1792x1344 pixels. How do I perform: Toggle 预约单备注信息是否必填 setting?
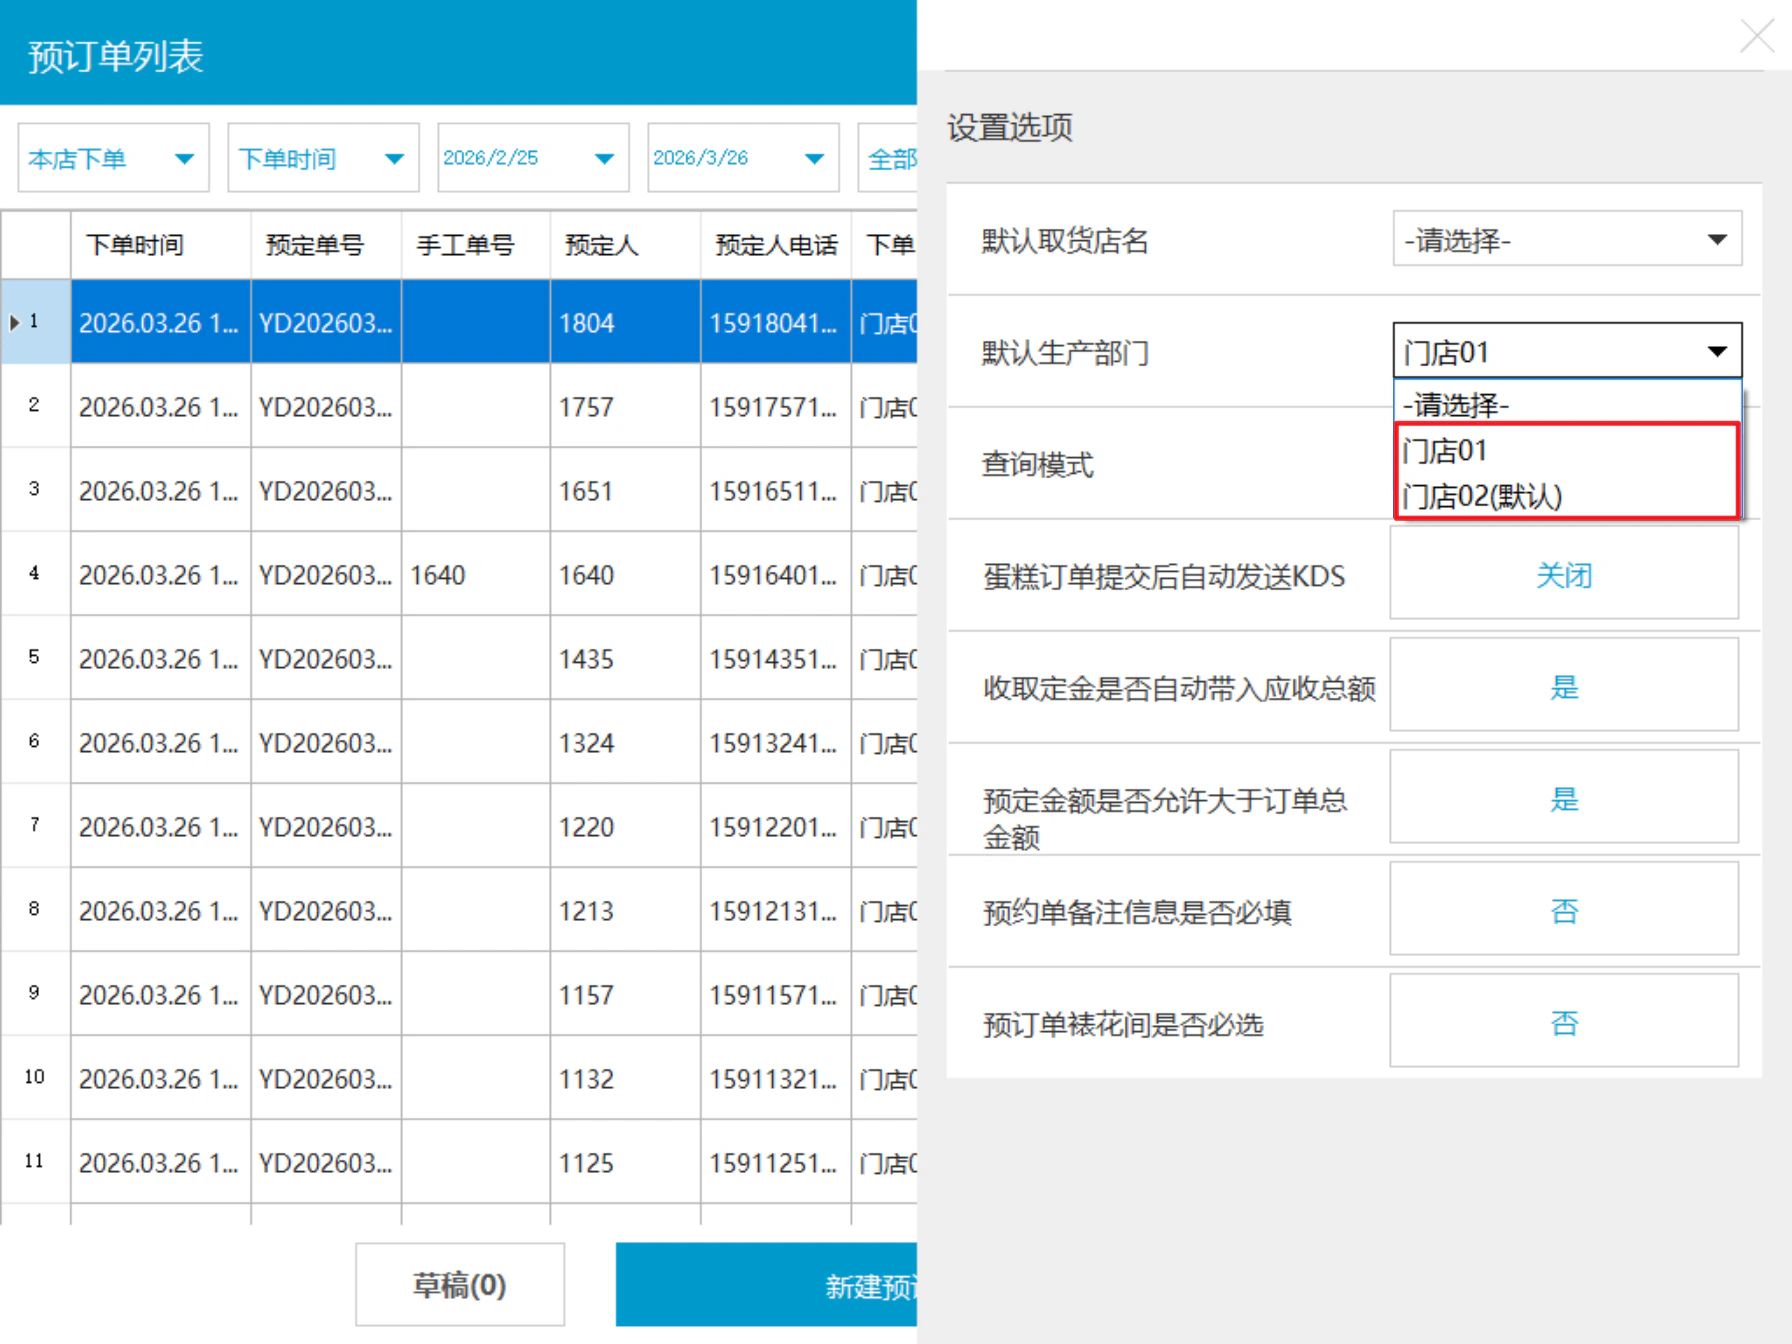1564,911
